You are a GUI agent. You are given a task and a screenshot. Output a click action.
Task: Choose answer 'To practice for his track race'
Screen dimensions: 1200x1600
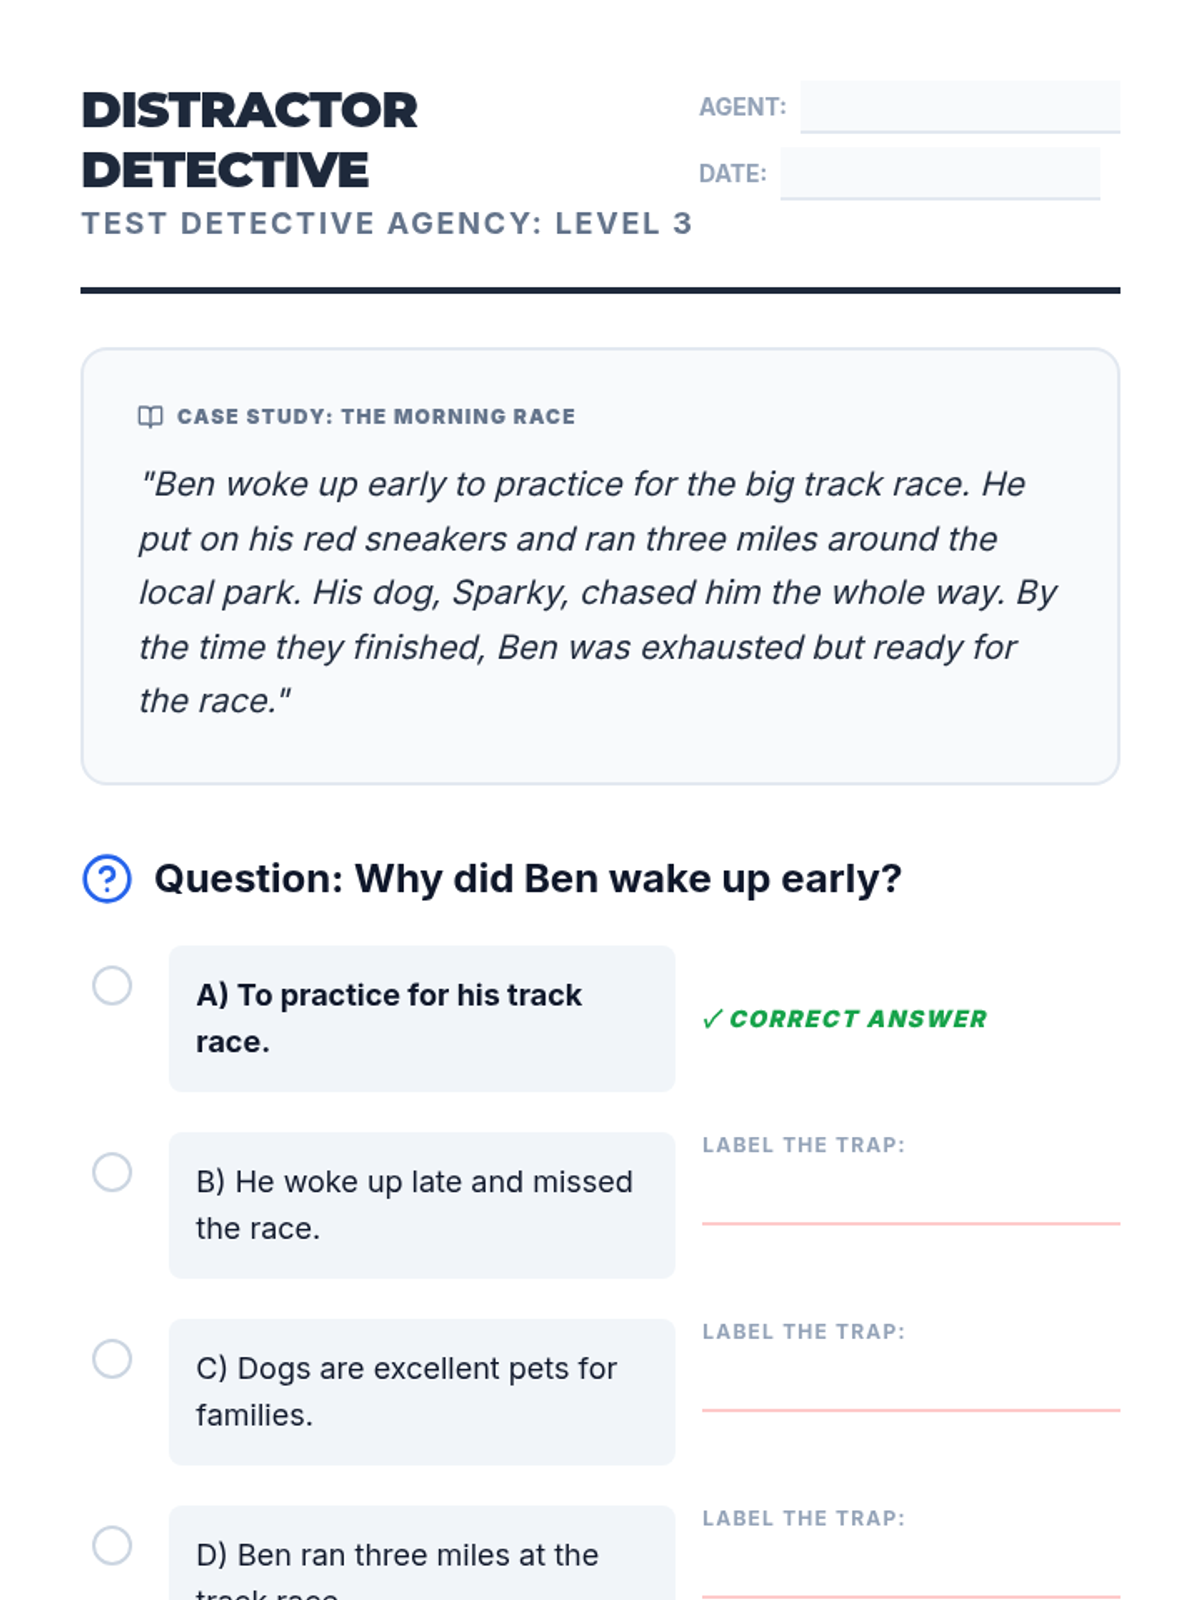click(x=422, y=1019)
